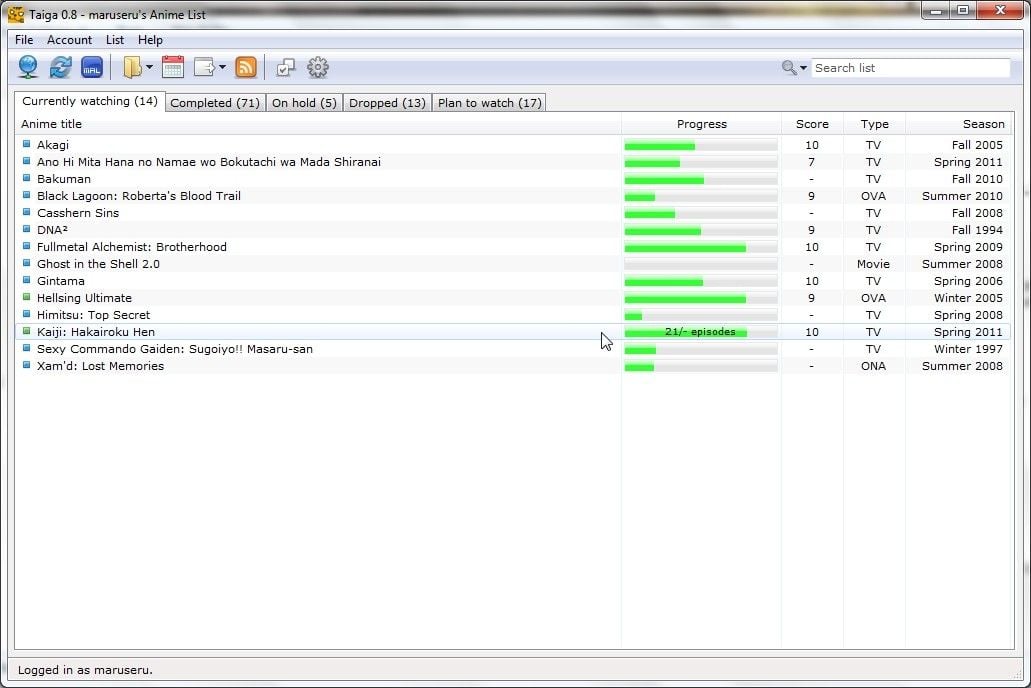The width and height of the screenshot is (1031, 688).
Task: Click the status icon beside Akagi
Action: click(26, 144)
